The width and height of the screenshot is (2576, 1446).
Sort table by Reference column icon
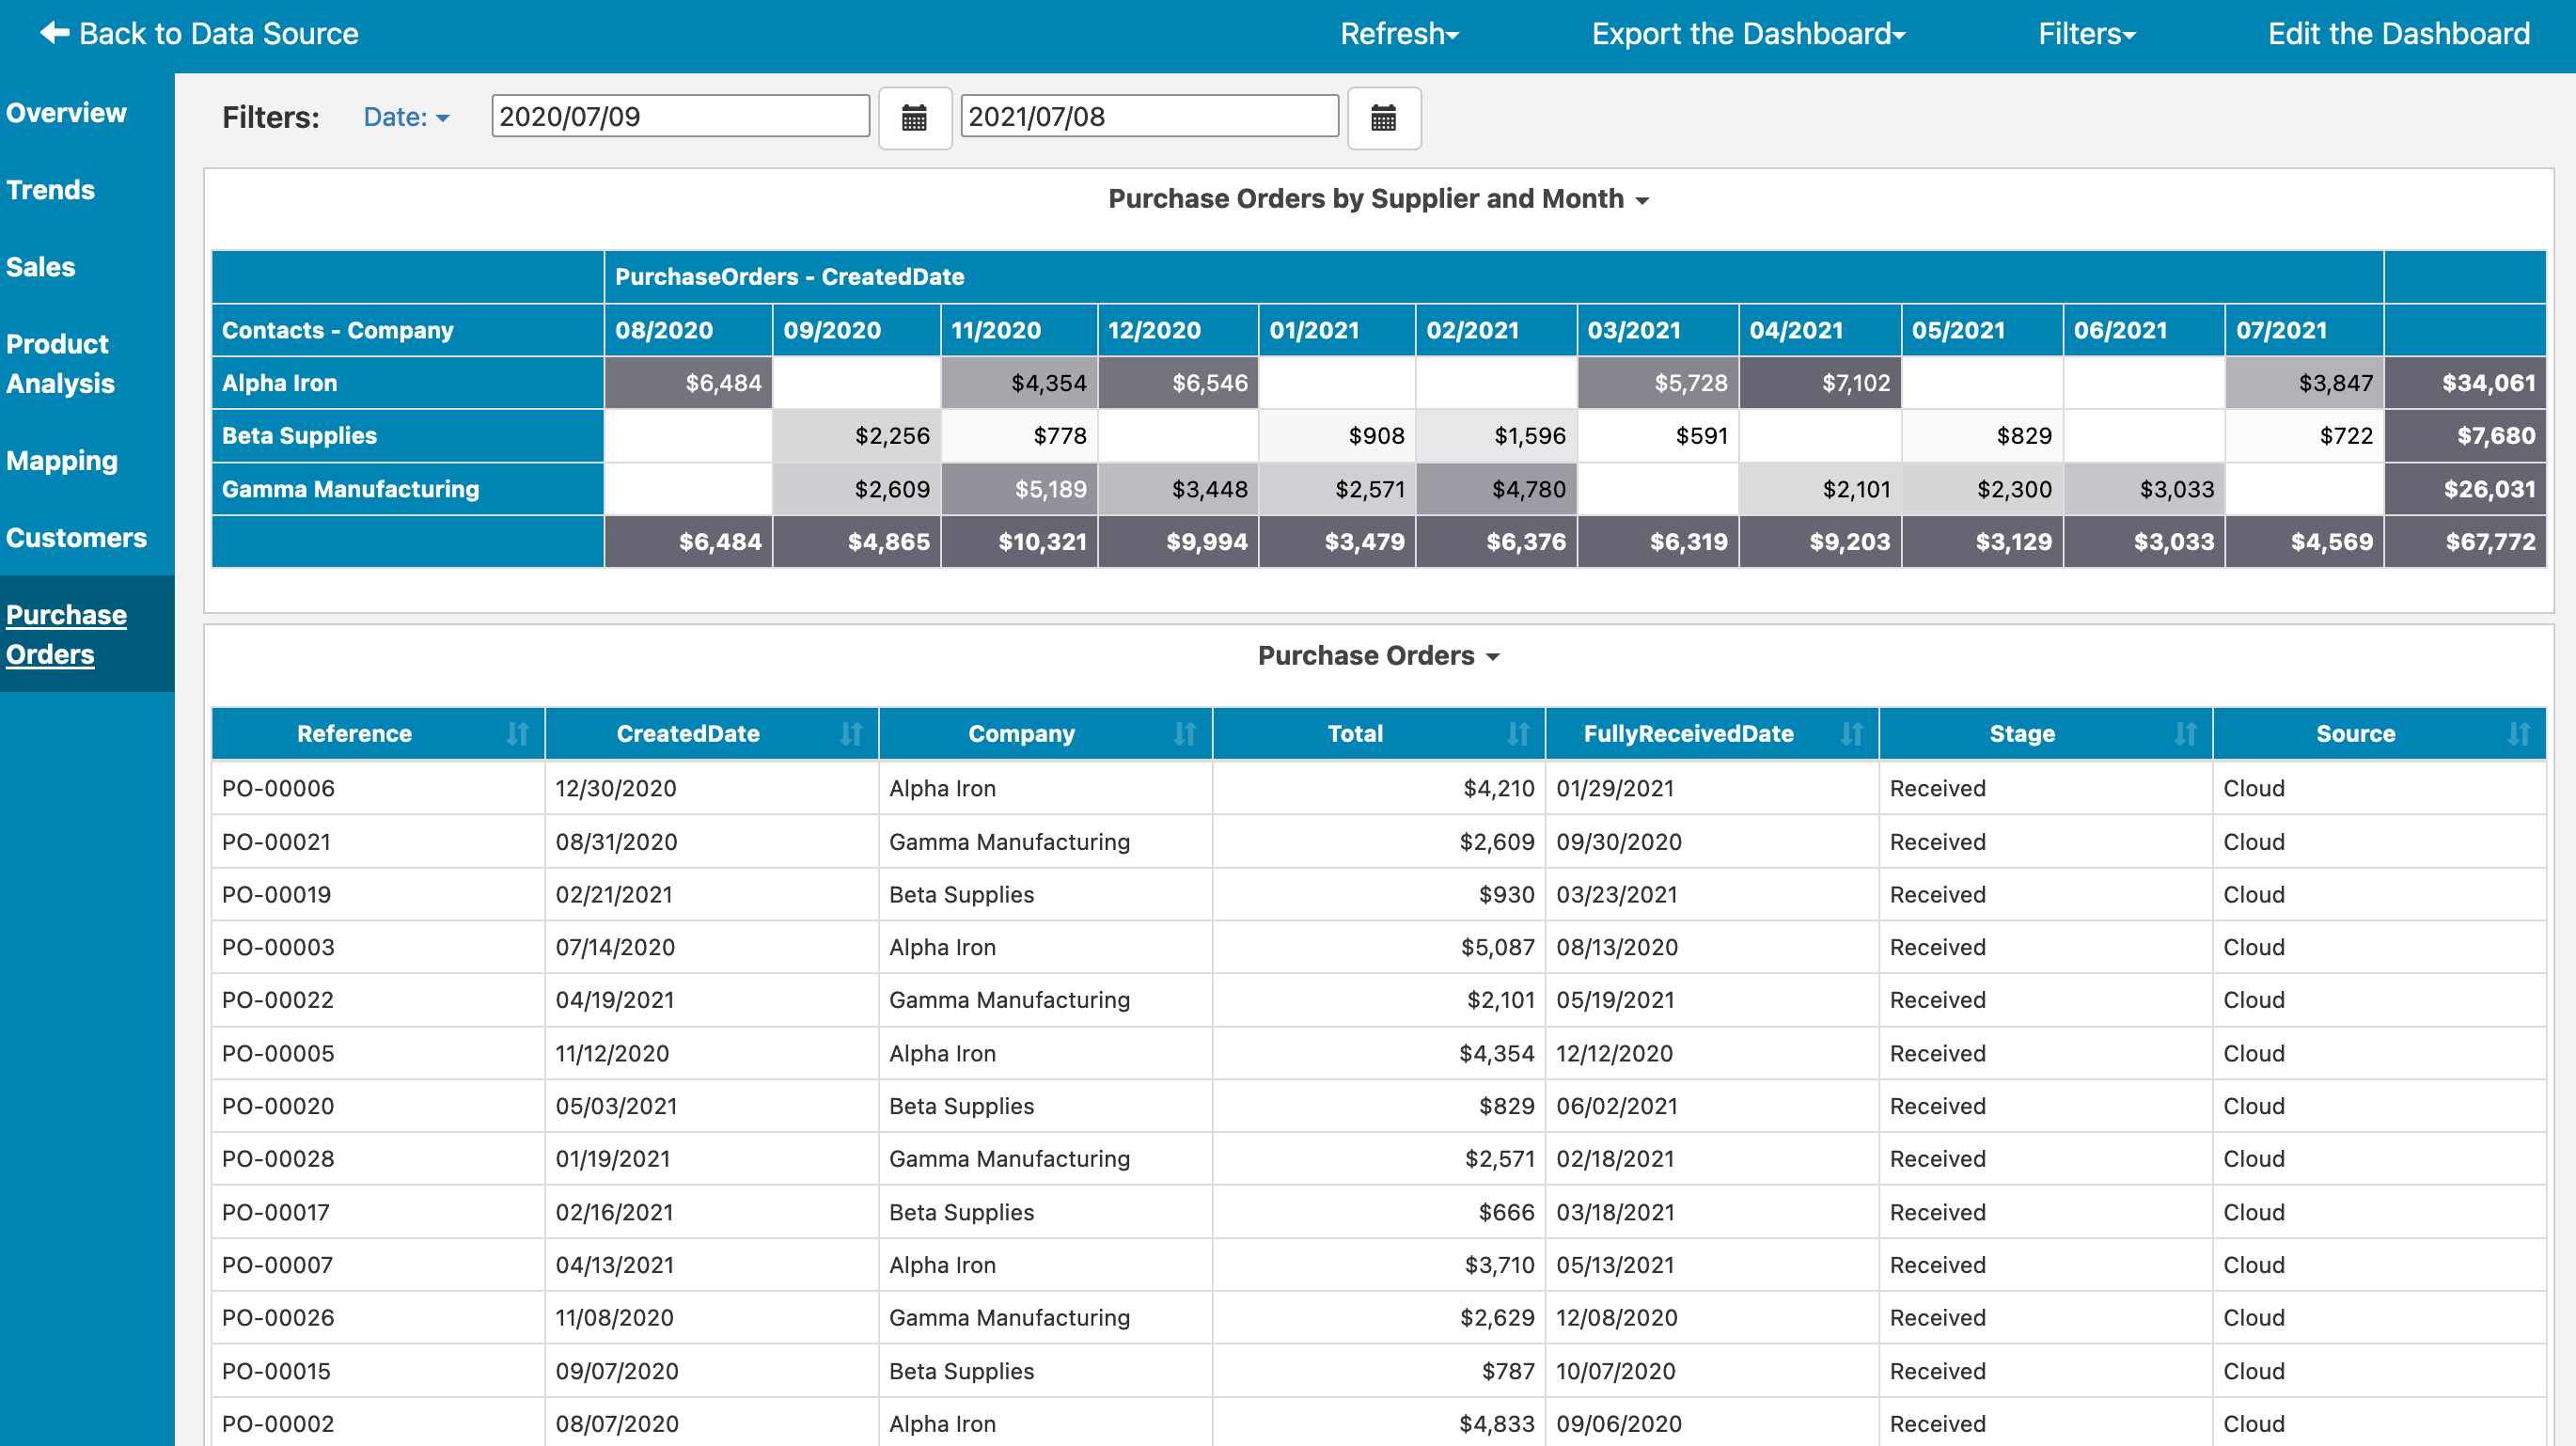pos(517,734)
